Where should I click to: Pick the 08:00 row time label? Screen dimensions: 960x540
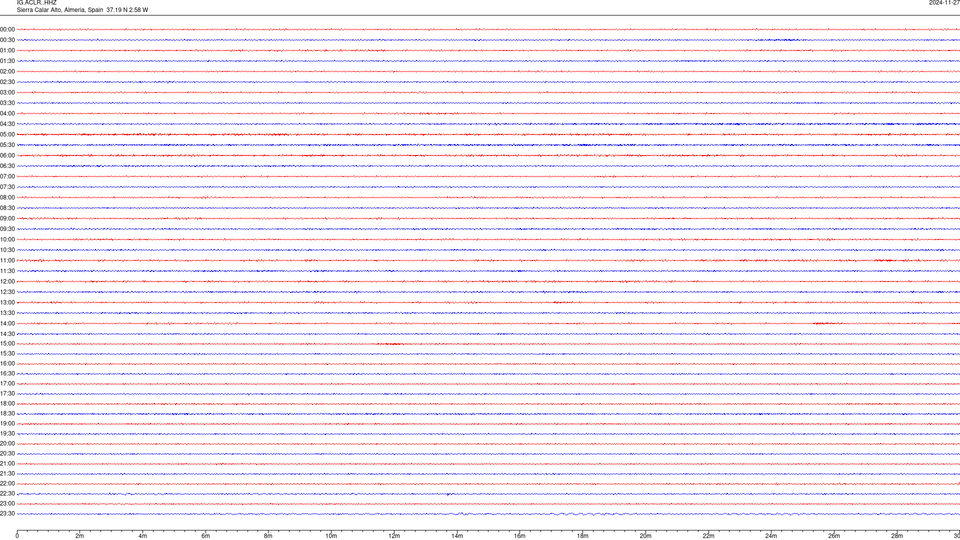[x=7, y=197]
